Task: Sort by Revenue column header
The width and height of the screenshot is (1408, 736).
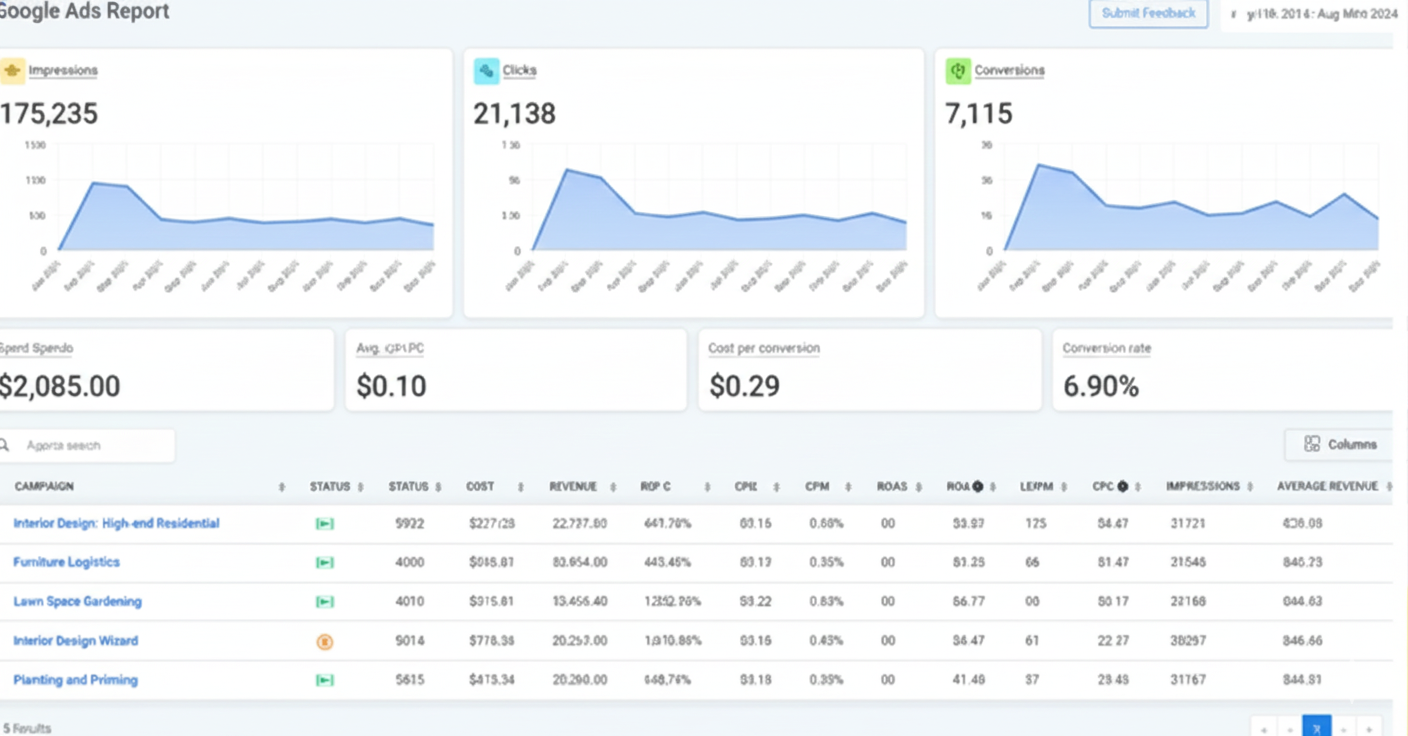Action: tap(573, 487)
